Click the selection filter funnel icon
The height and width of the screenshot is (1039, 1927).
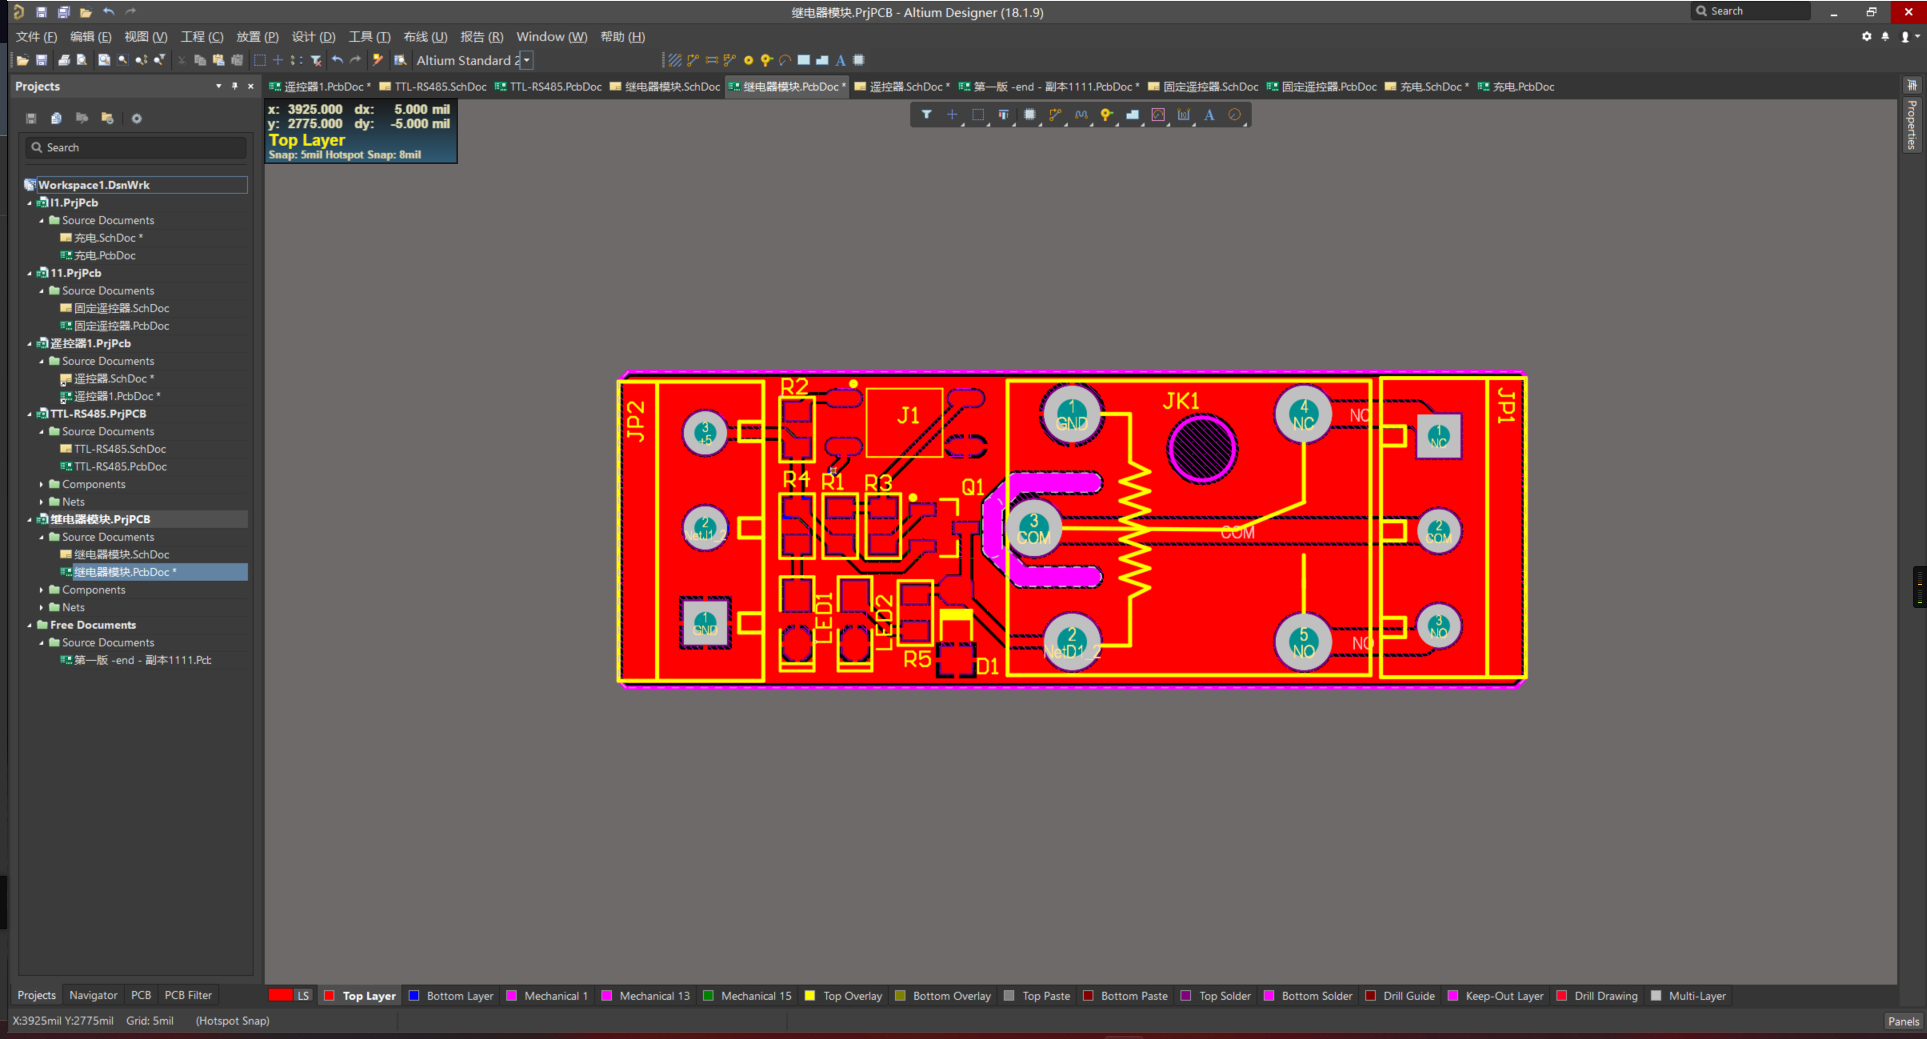[926, 115]
